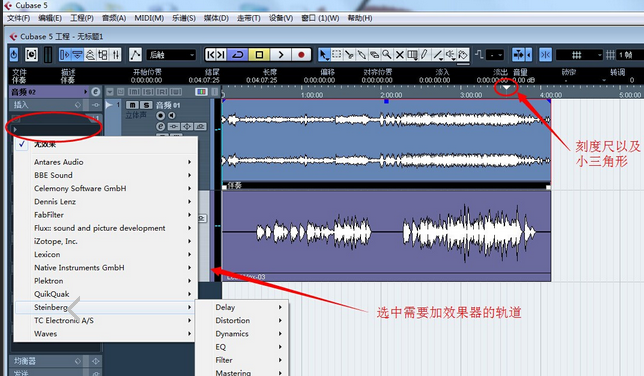Screen dimensions: 644x376
Task: Expand the 音频 02 inspector header arrow
Action: click(85, 92)
